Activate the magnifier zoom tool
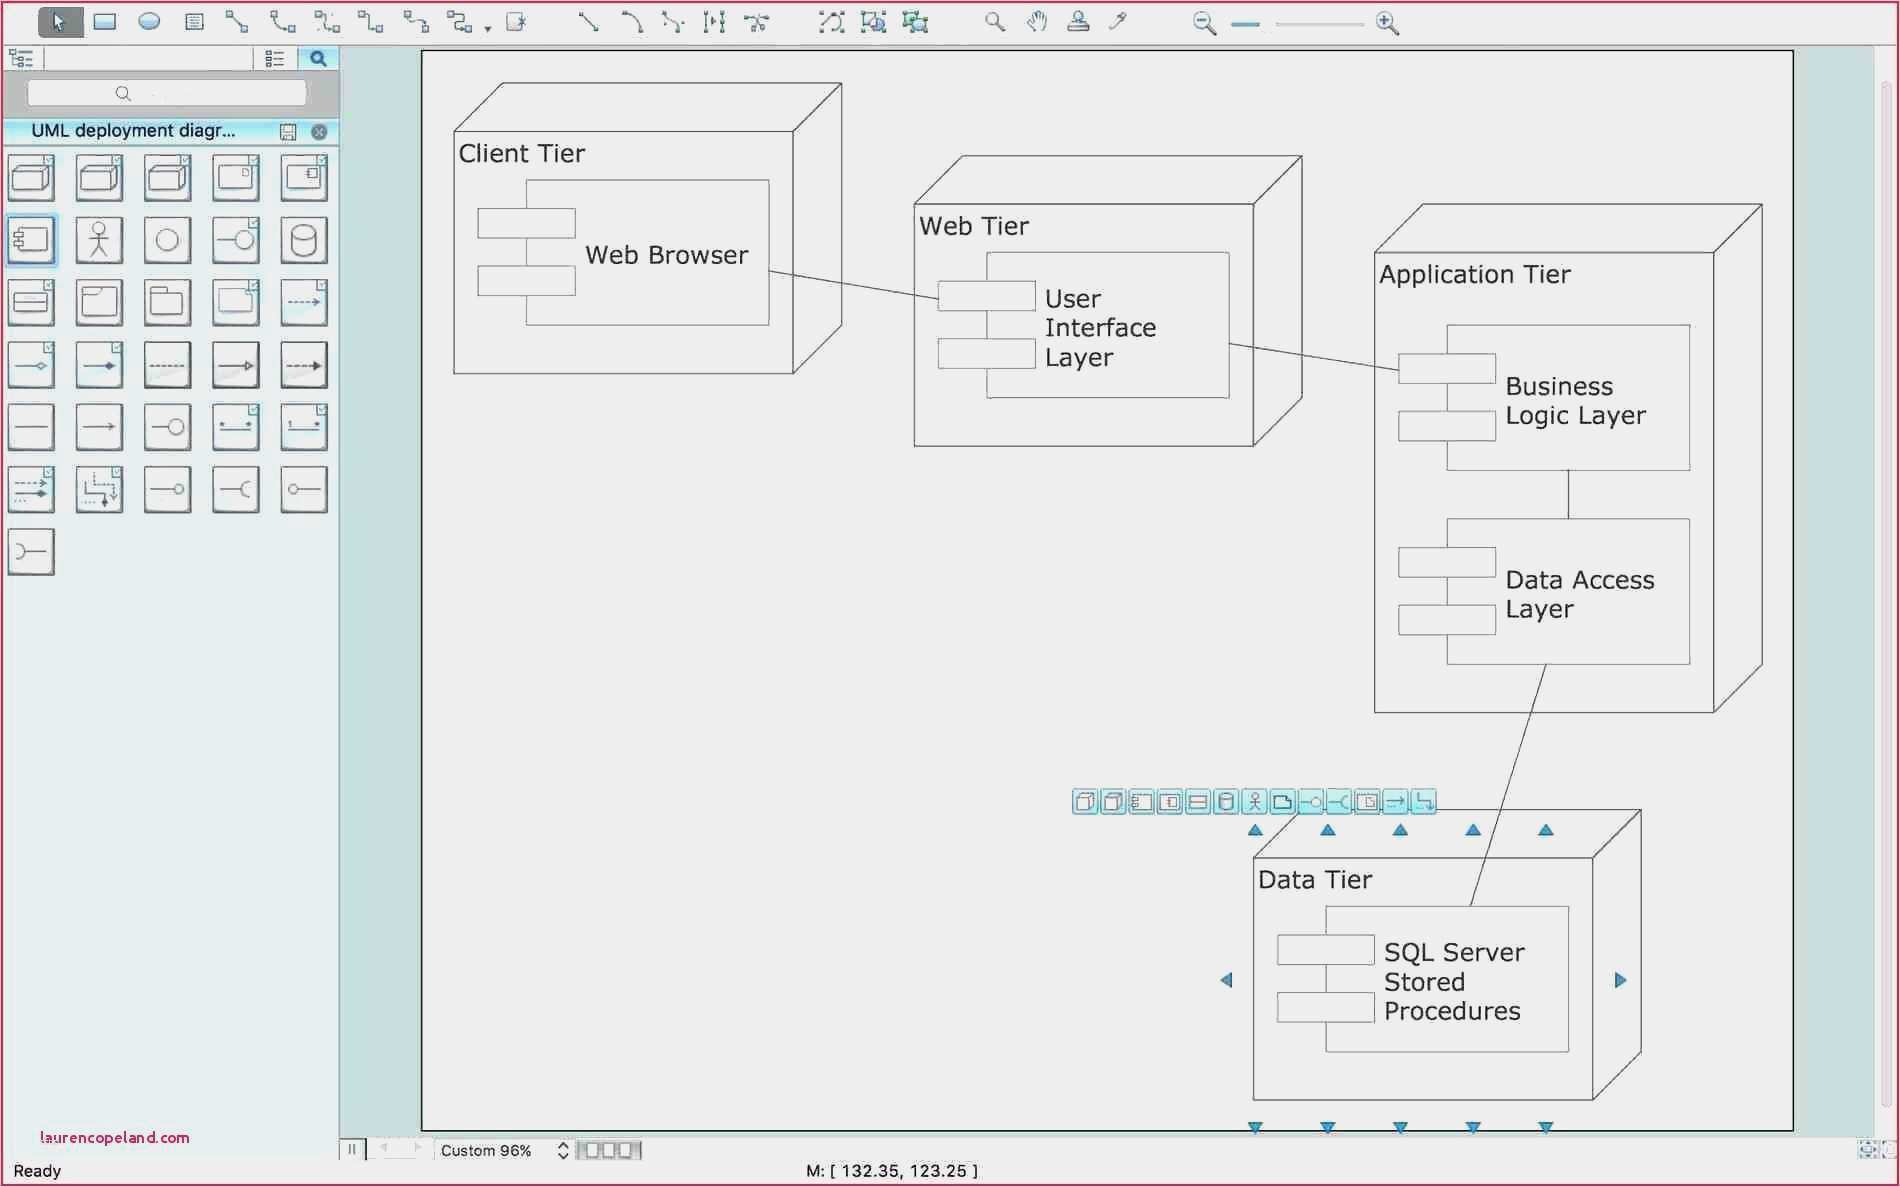The width and height of the screenshot is (1900, 1187). pyautogui.click(x=994, y=21)
